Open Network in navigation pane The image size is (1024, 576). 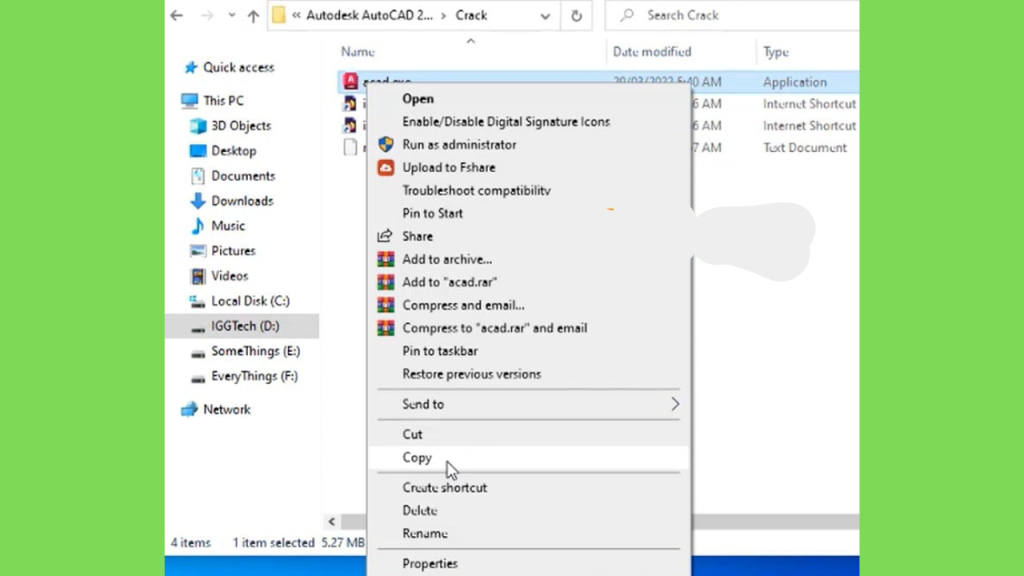[x=227, y=409]
